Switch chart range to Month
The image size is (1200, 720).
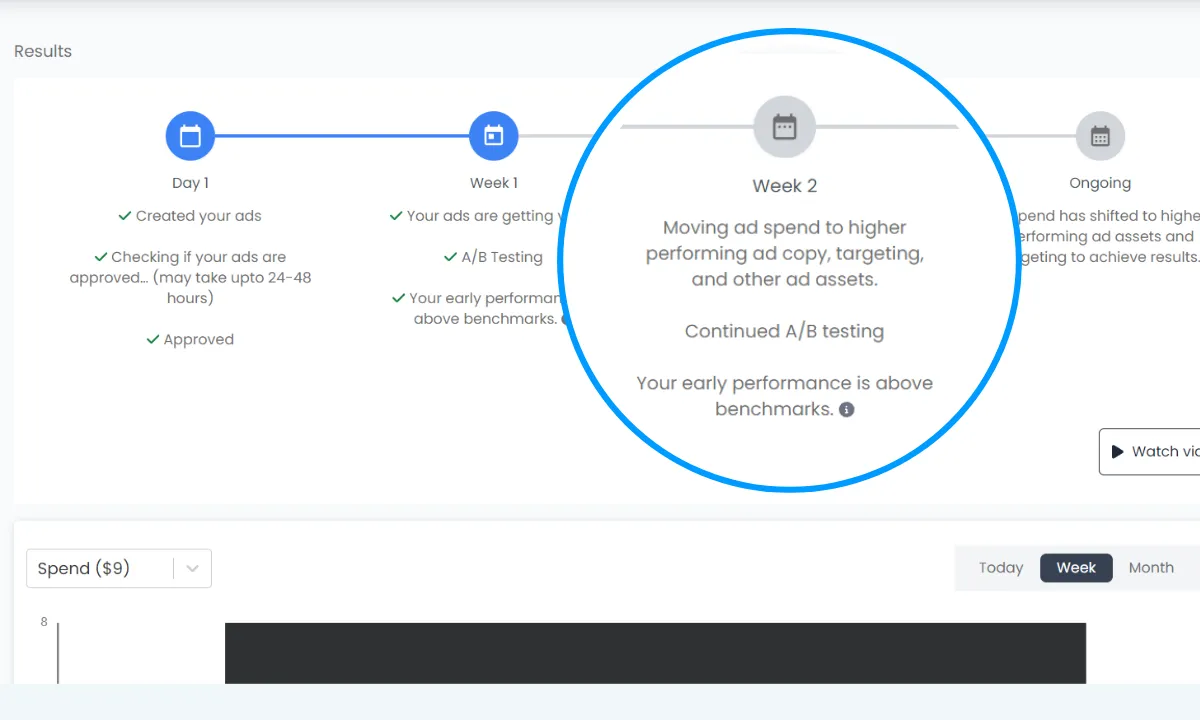click(1151, 567)
